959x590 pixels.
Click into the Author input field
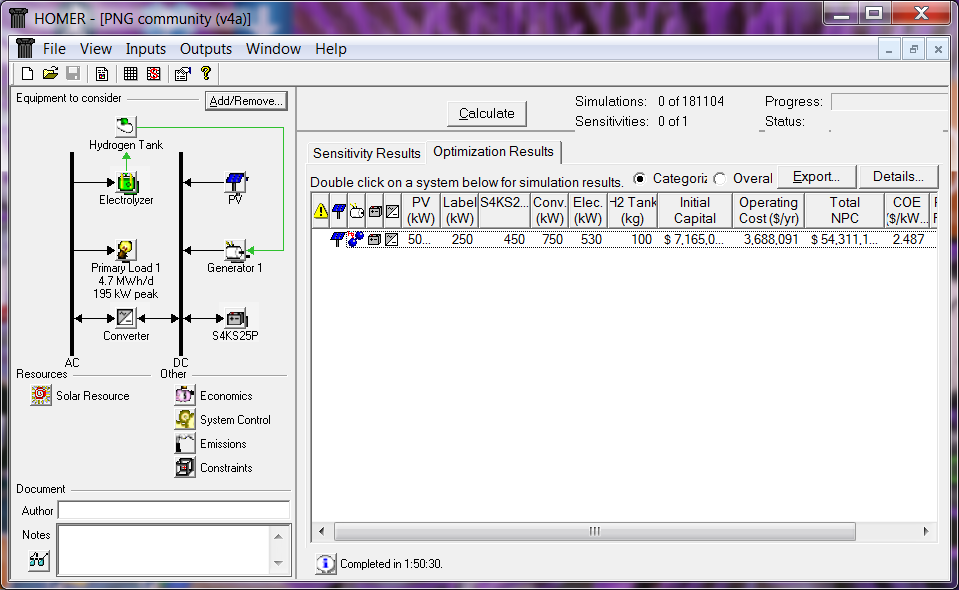click(173, 511)
